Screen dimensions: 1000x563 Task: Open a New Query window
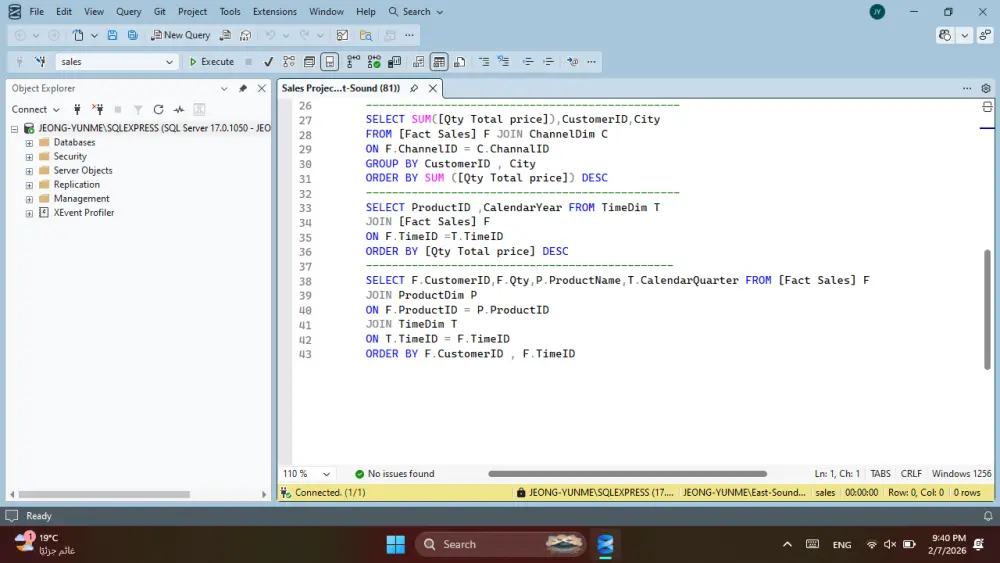pos(180,35)
